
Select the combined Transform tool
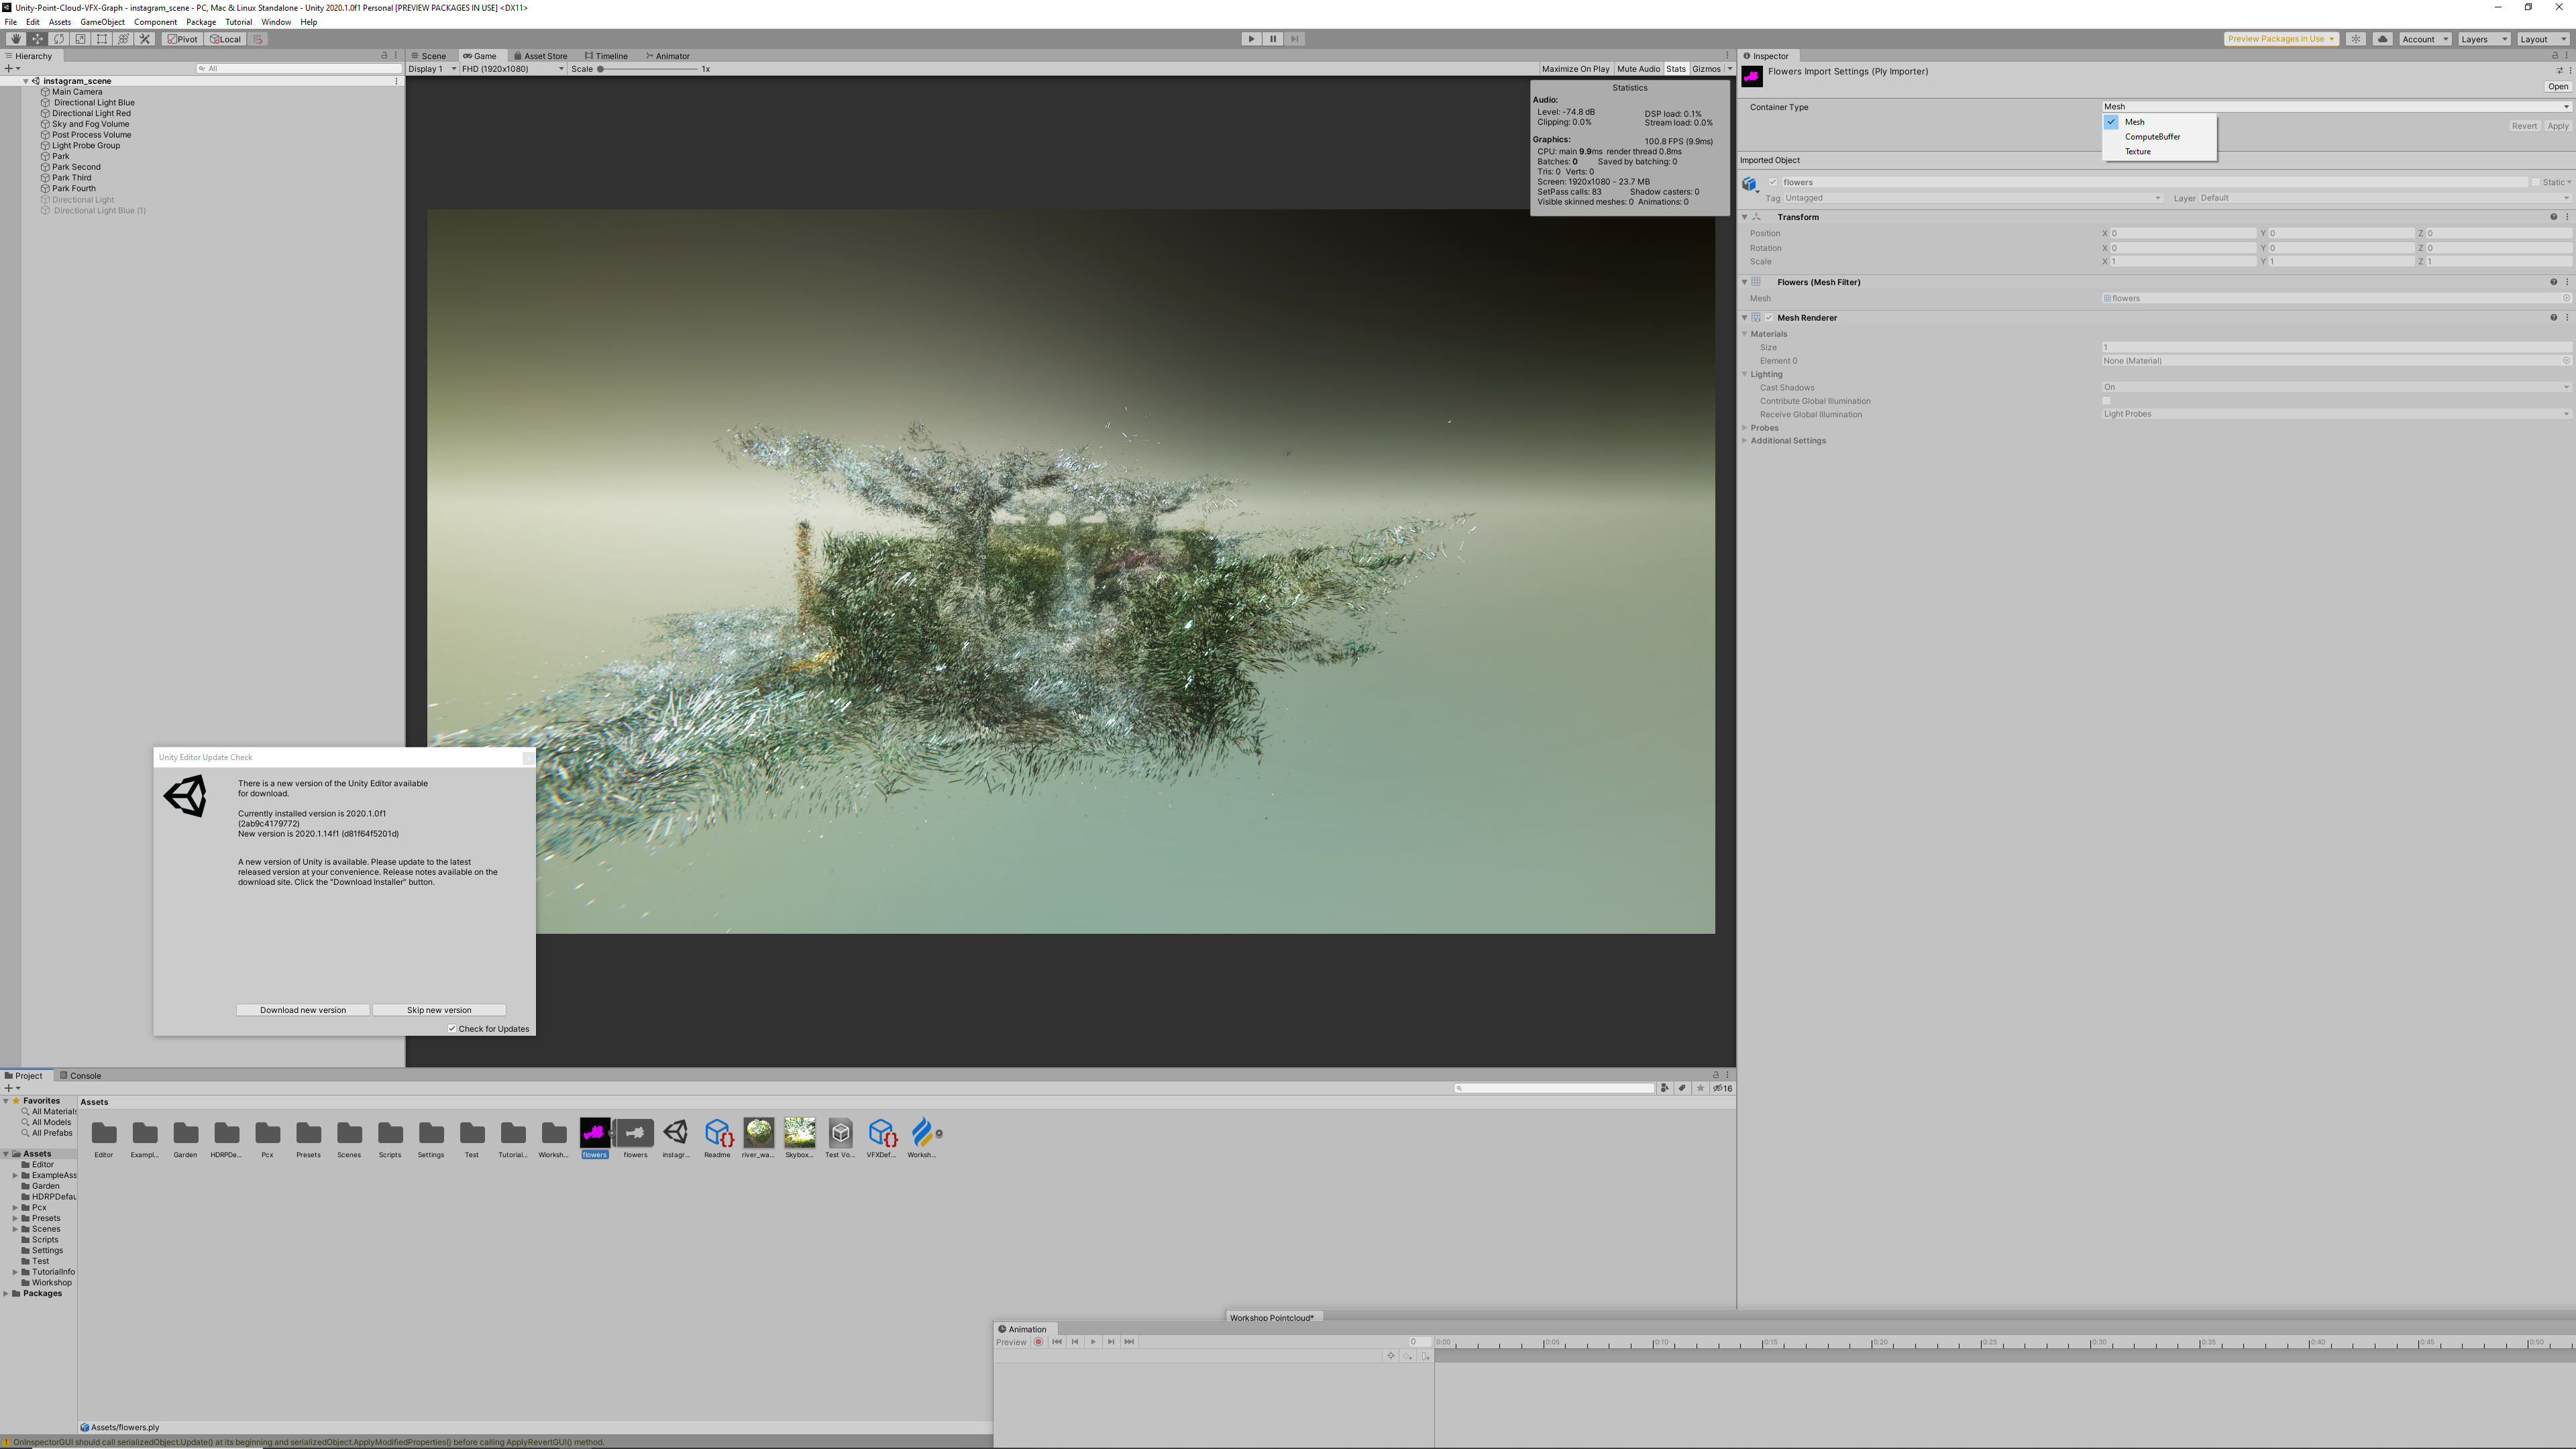(x=124, y=39)
